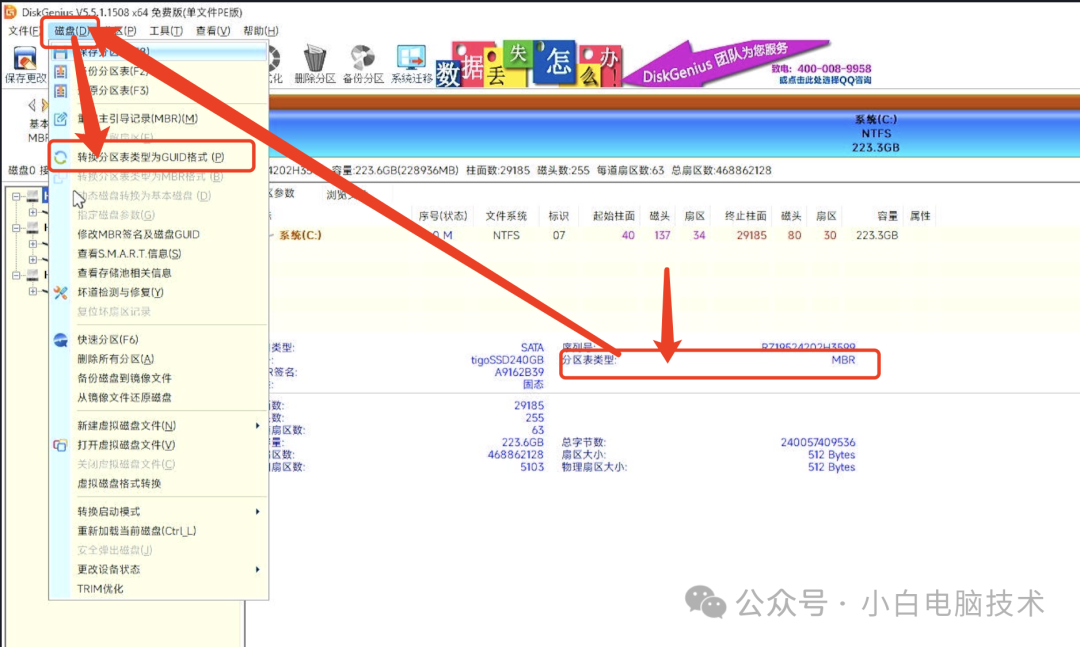1080x647 pixels.
Task: Click the 07 identifier cell
Action: pyautogui.click(x=559, y=236)
